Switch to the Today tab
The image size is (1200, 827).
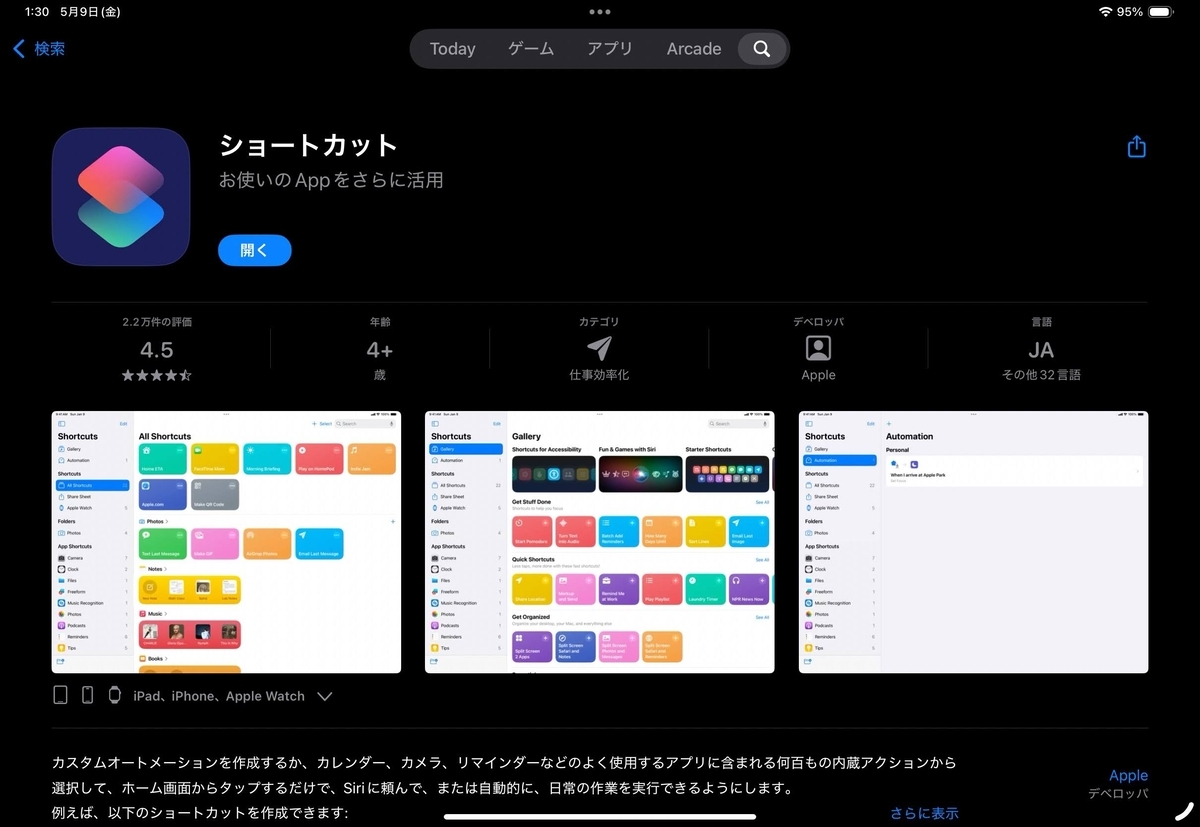pyautogui.click(x=452, y=49)
